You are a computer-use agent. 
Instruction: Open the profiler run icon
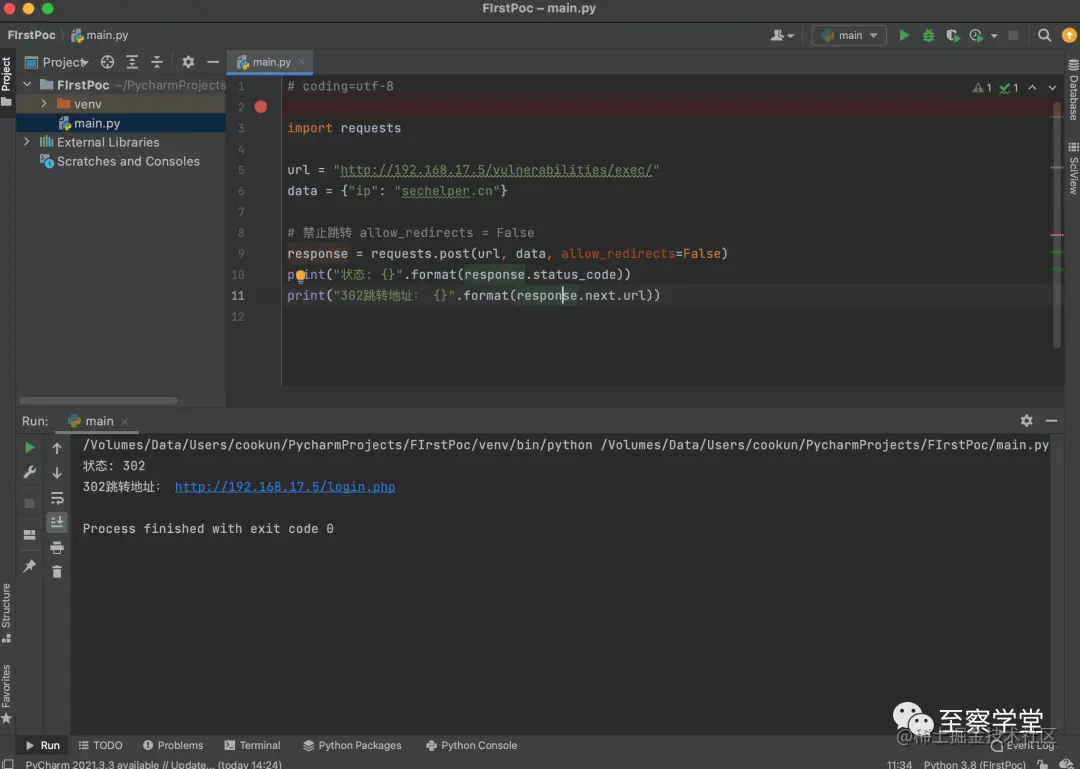tap(976, 35)
